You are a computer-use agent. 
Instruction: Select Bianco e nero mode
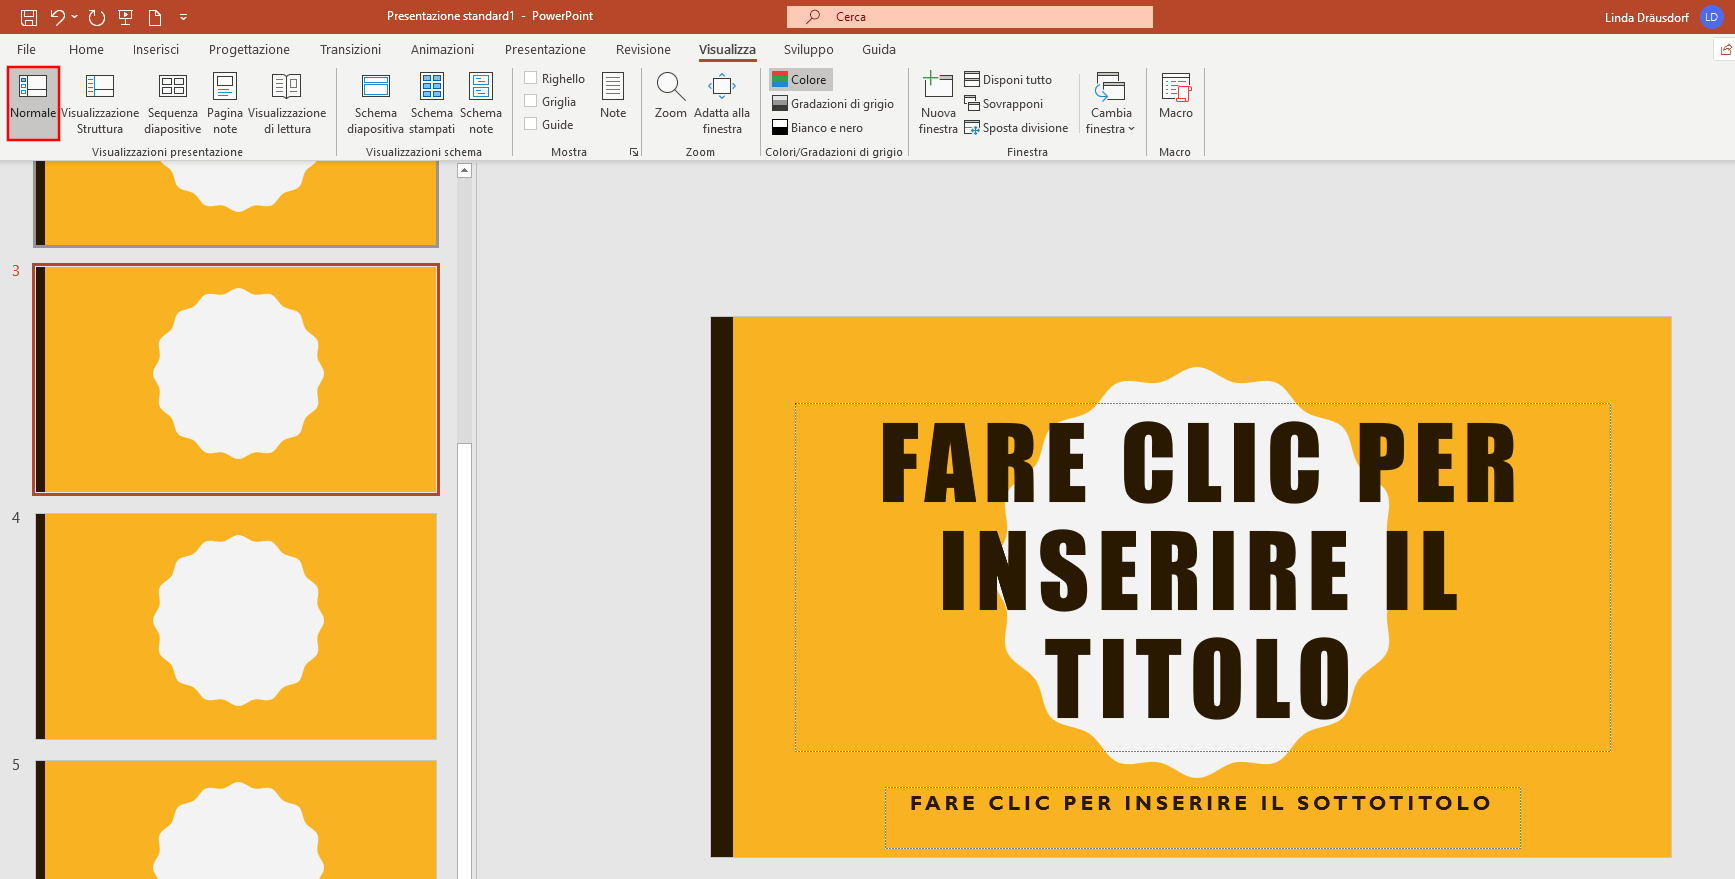818,128
